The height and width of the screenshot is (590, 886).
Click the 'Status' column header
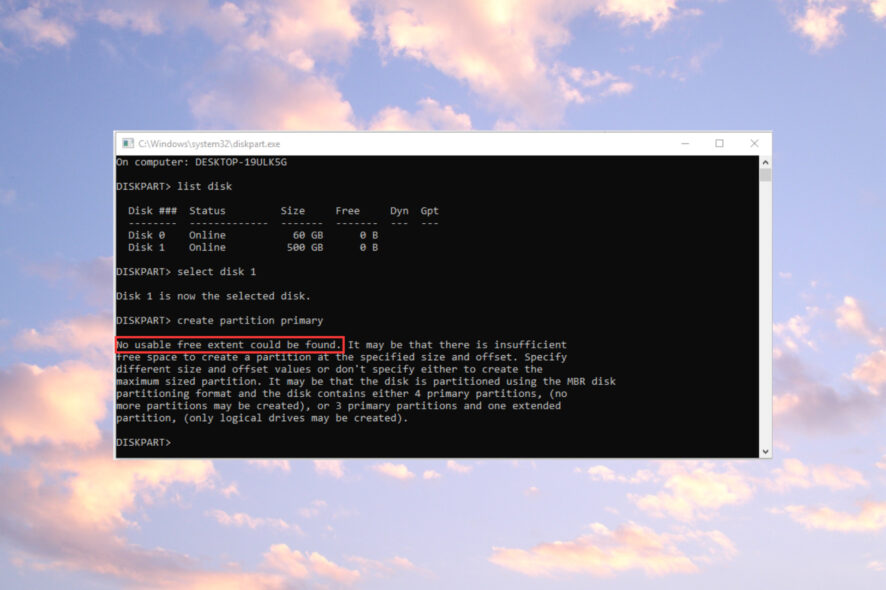pyautogui.click(x=207, y=211)
